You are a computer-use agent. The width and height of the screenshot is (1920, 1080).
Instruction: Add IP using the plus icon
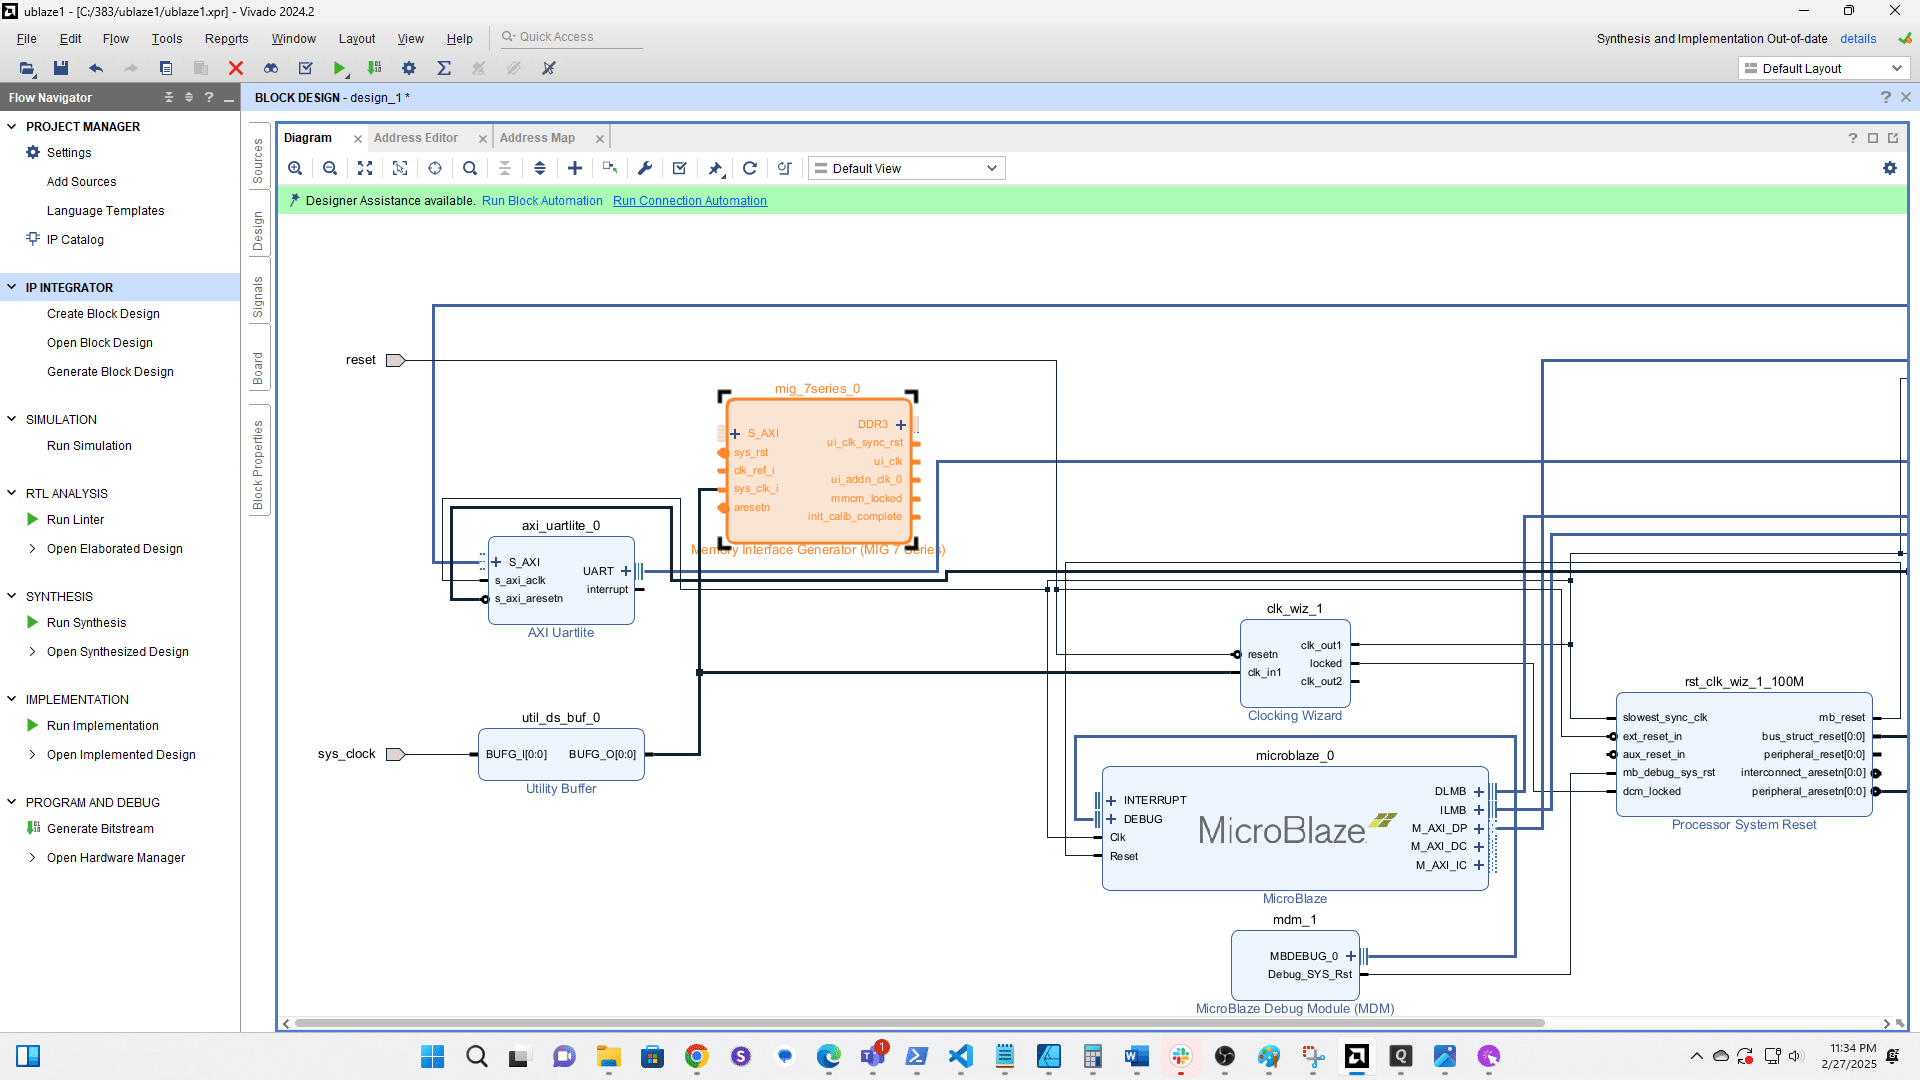pyautogui.click(x=575, y=168)
